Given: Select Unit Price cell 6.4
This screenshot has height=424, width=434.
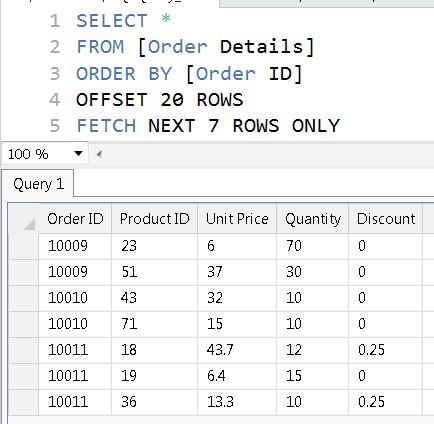Looking at the screenshot, I should coord(237,376).
